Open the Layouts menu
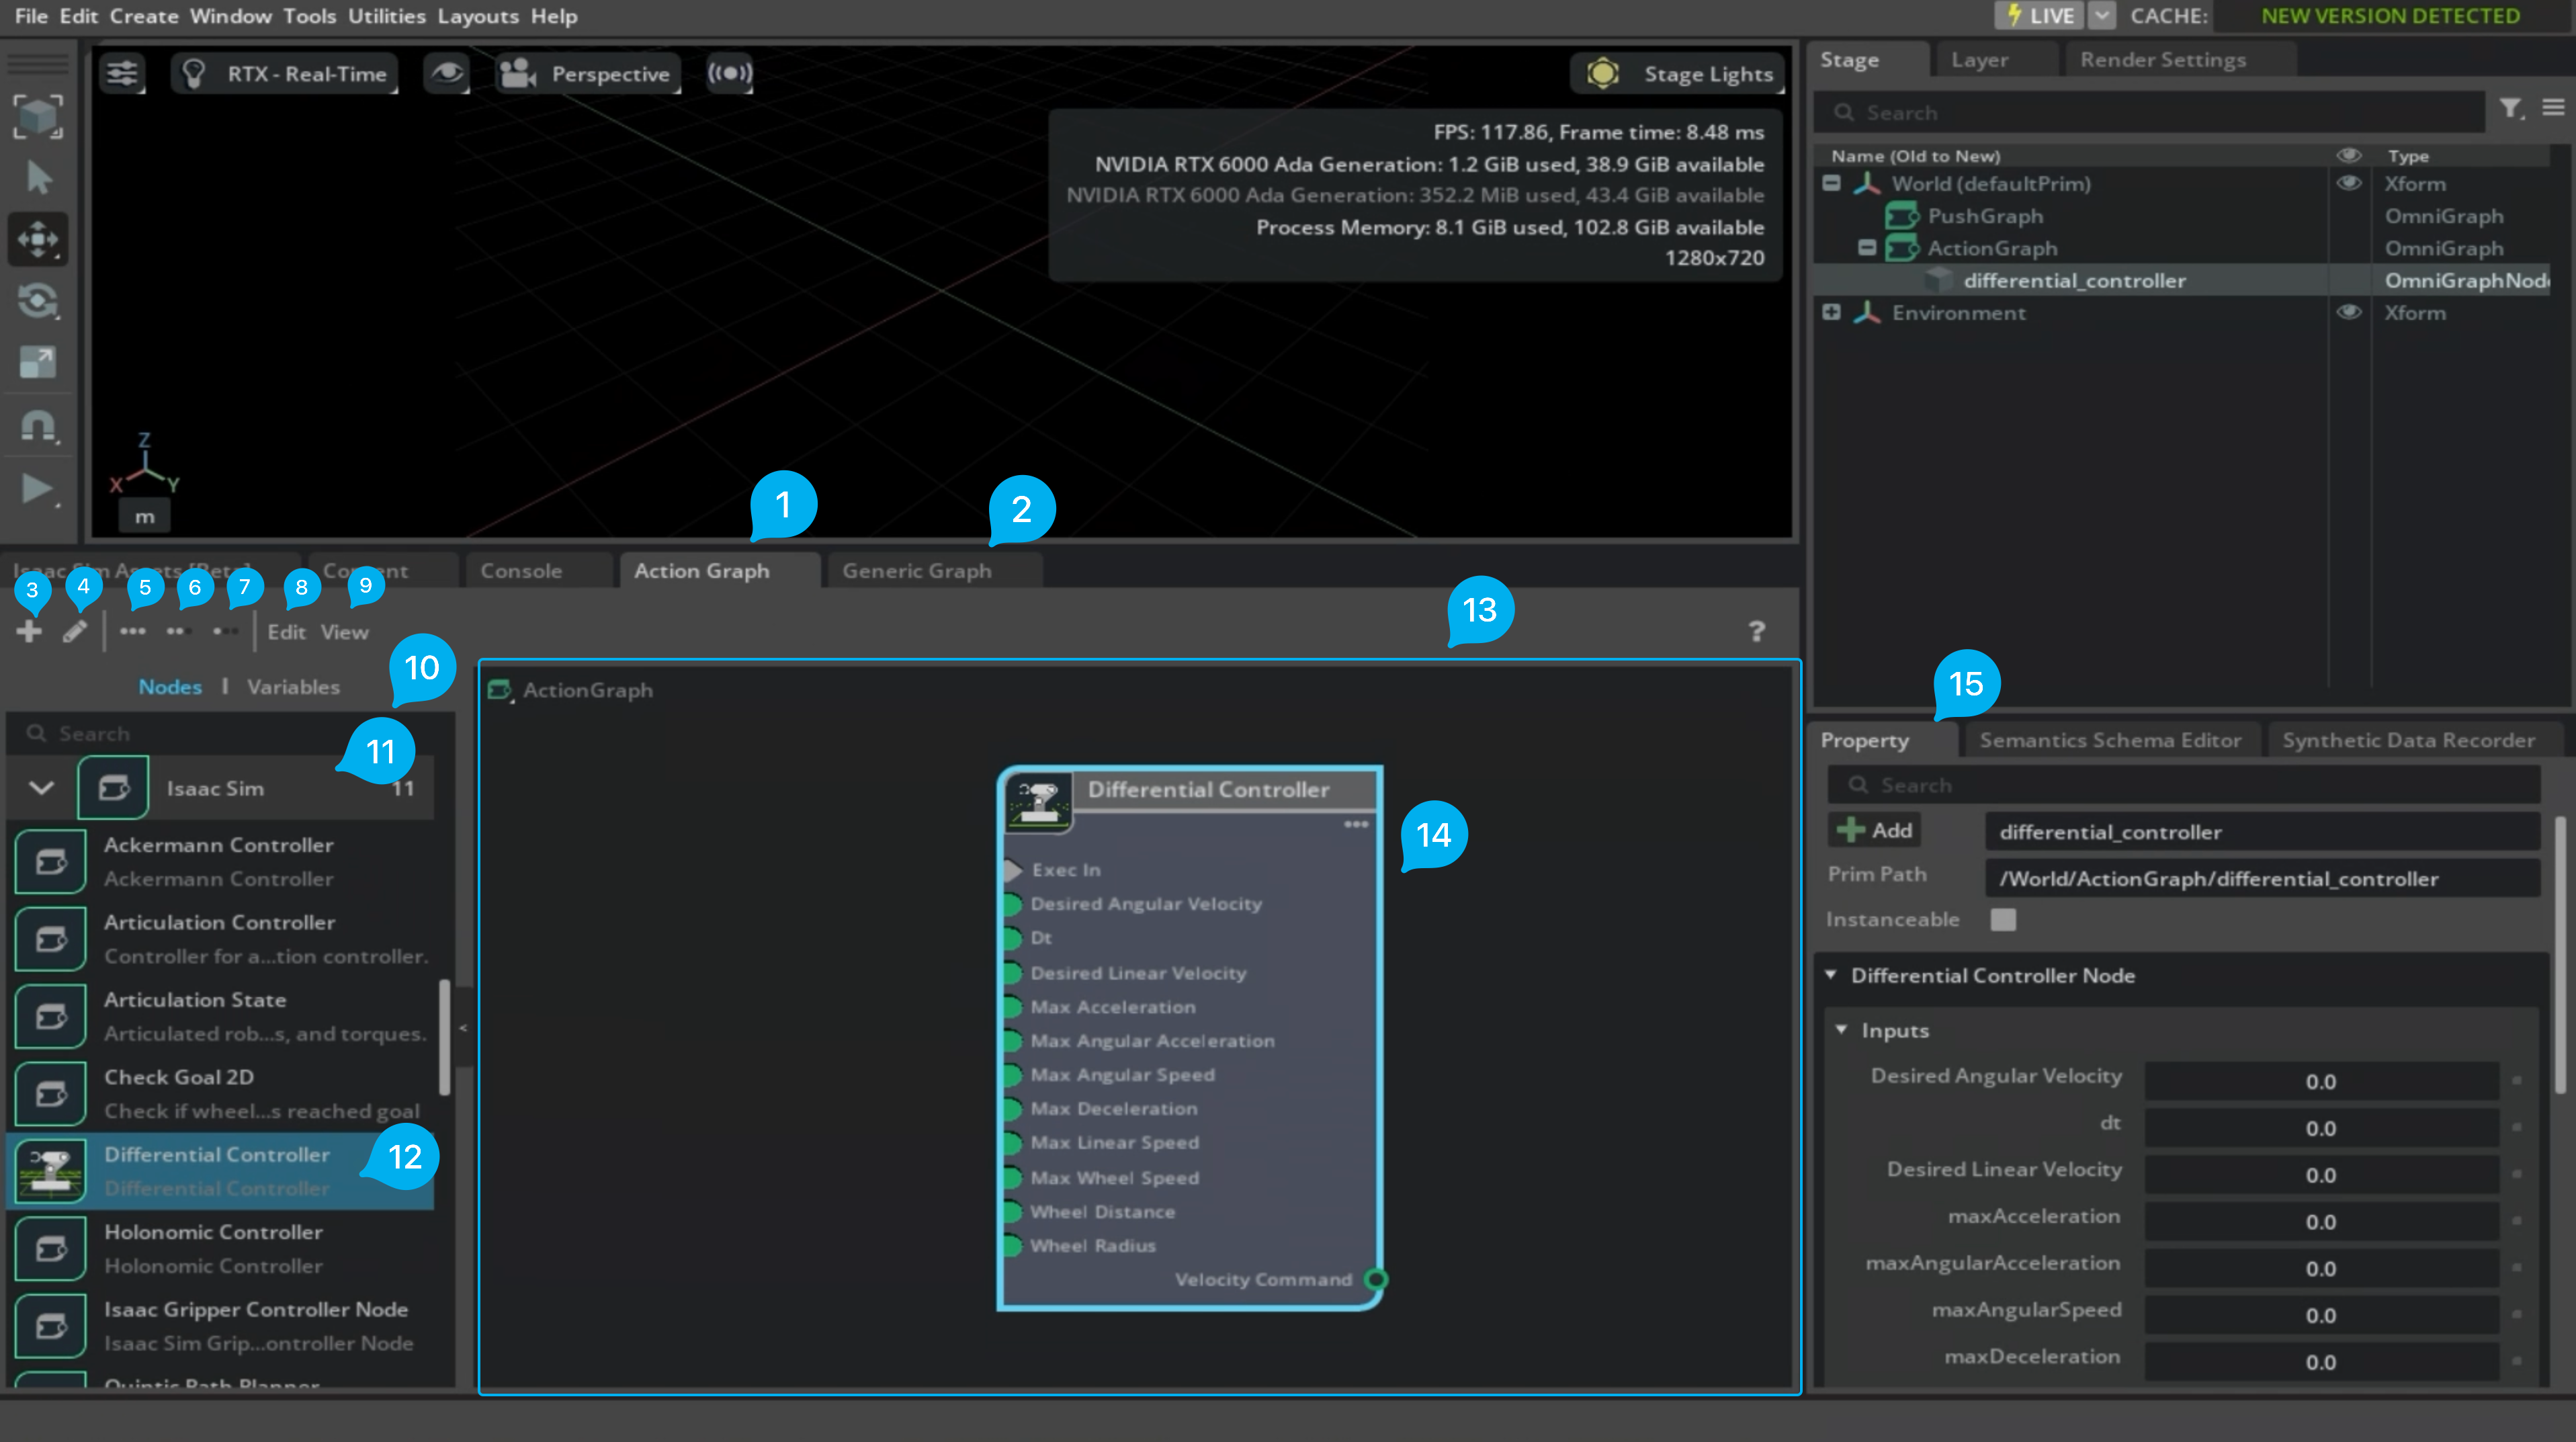The height and width of the screenshot is (1442, 2576). pyautogui.click(x=478, y=16)
